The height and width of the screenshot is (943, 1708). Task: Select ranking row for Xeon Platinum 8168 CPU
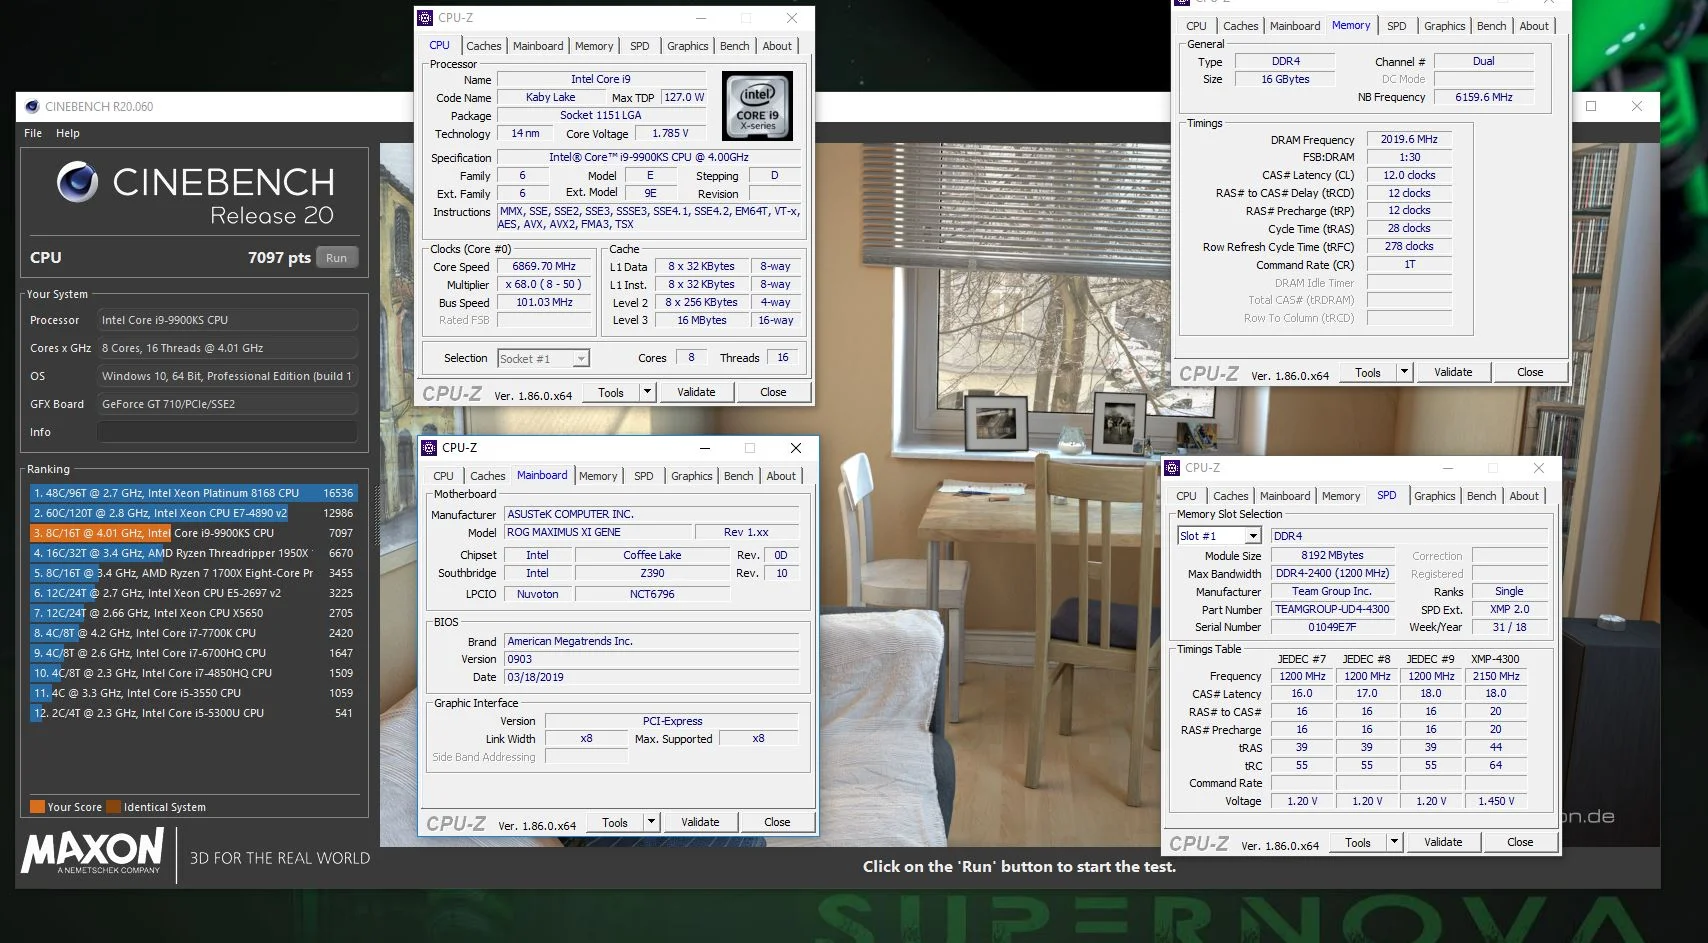tap(193, 493)
